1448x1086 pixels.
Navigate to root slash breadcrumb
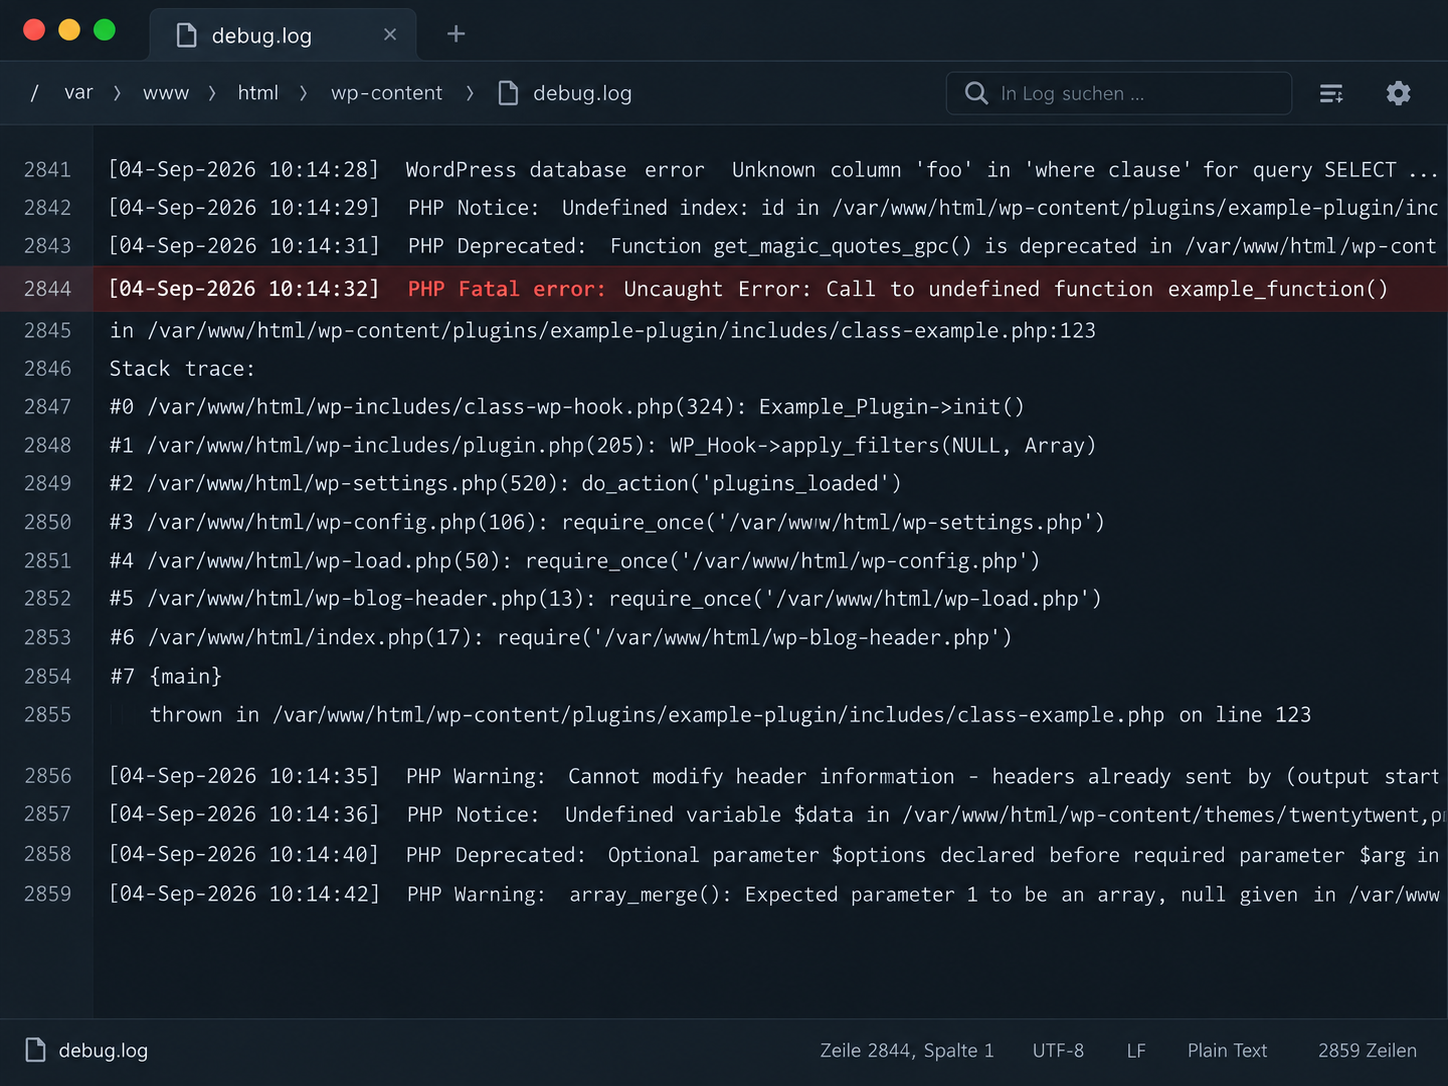35,93
